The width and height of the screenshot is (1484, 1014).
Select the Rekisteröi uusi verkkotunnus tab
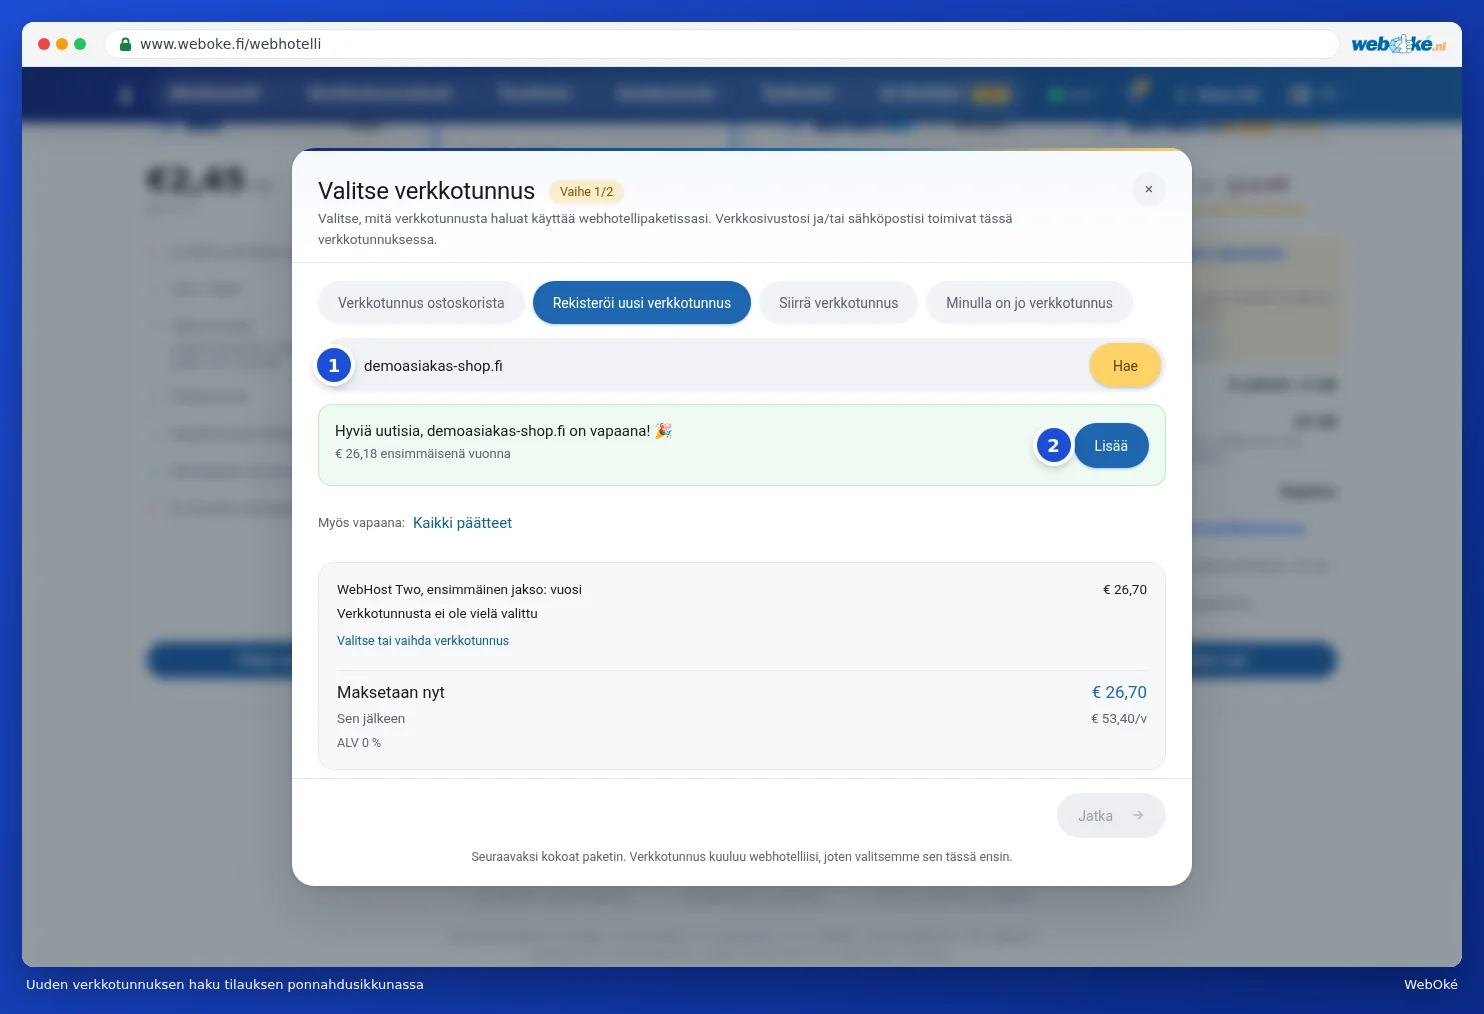click(x=642, y=303)
